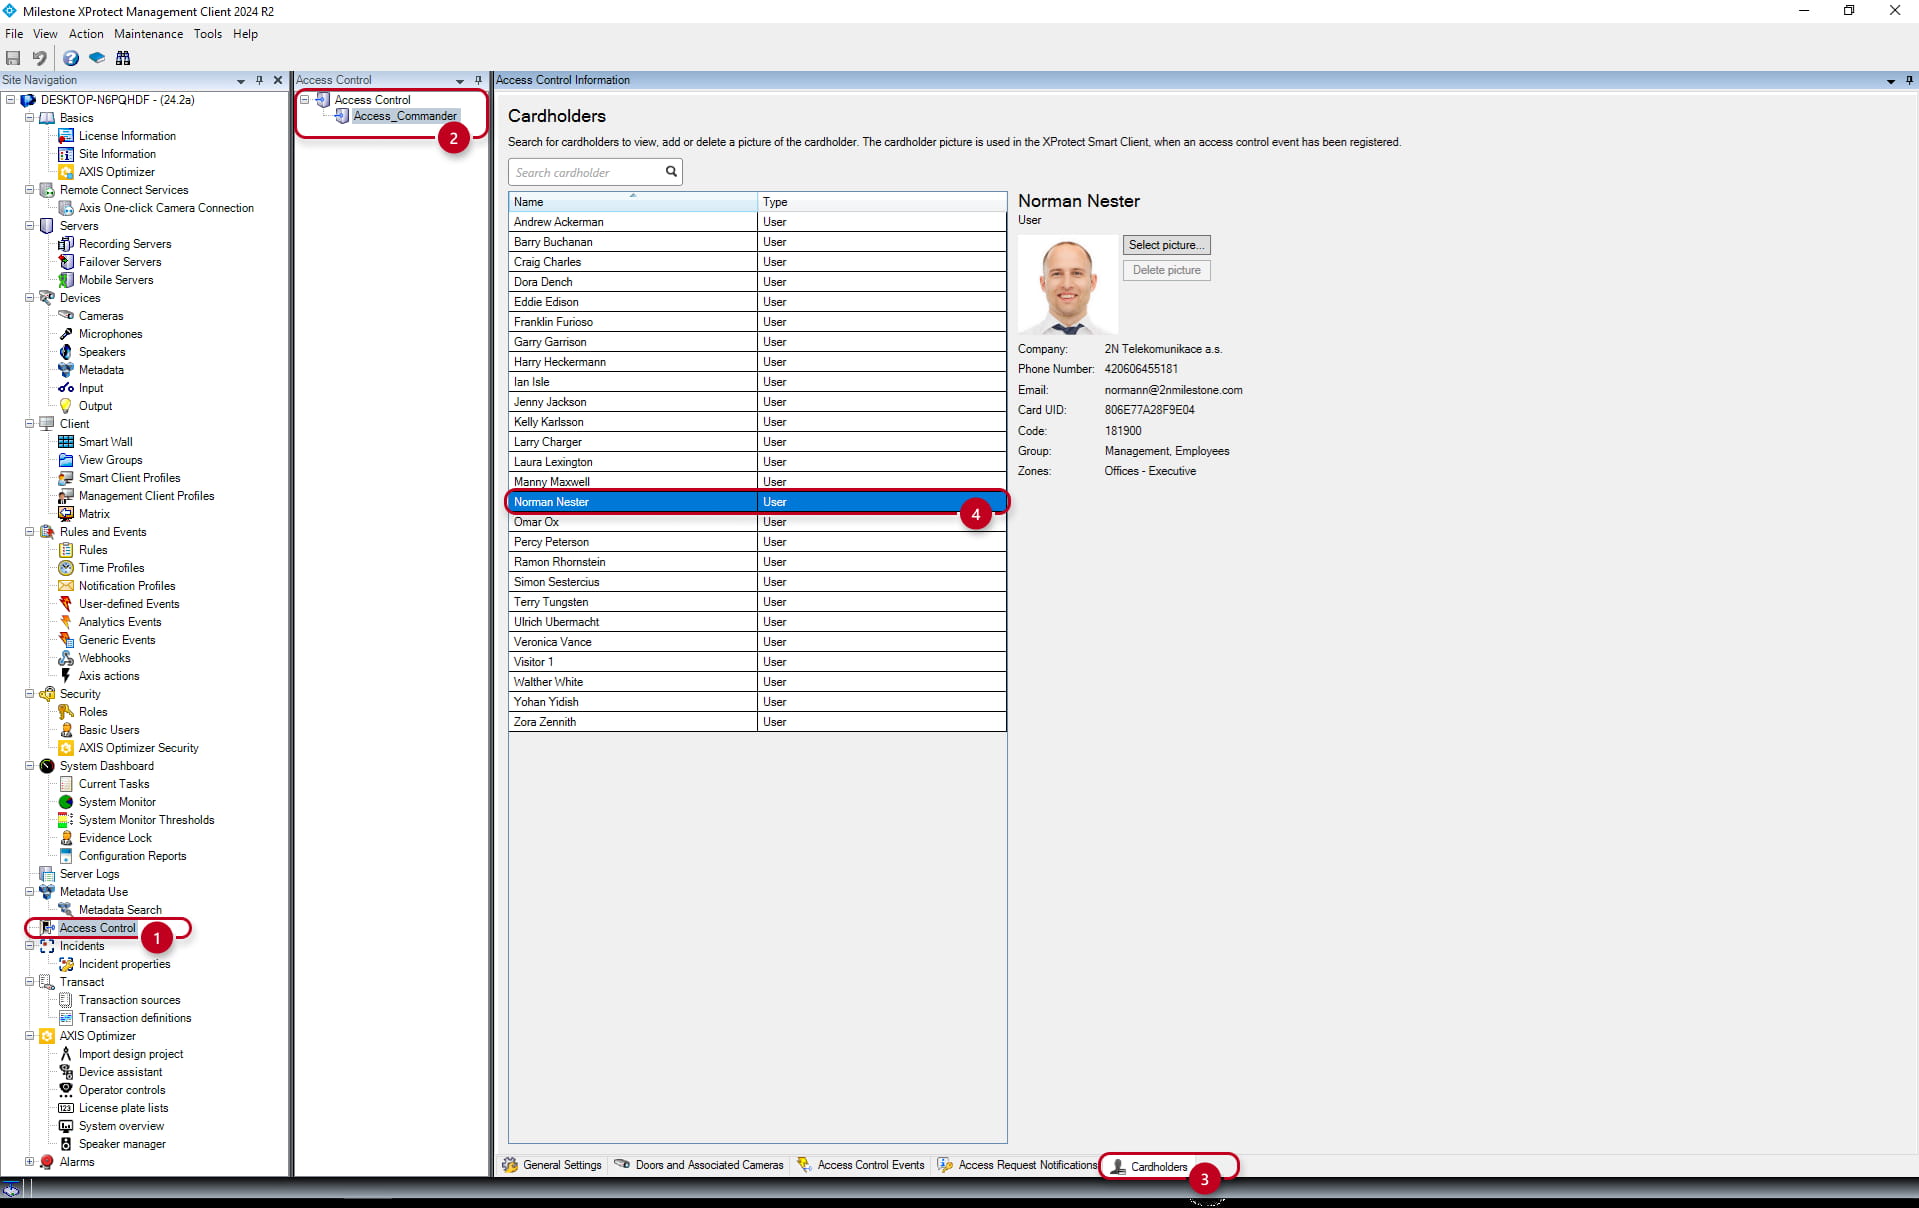Viewport: 1919px width, 1208px height.
Task: Click the Undo toolbar icon
Action: tap(39, 58)
